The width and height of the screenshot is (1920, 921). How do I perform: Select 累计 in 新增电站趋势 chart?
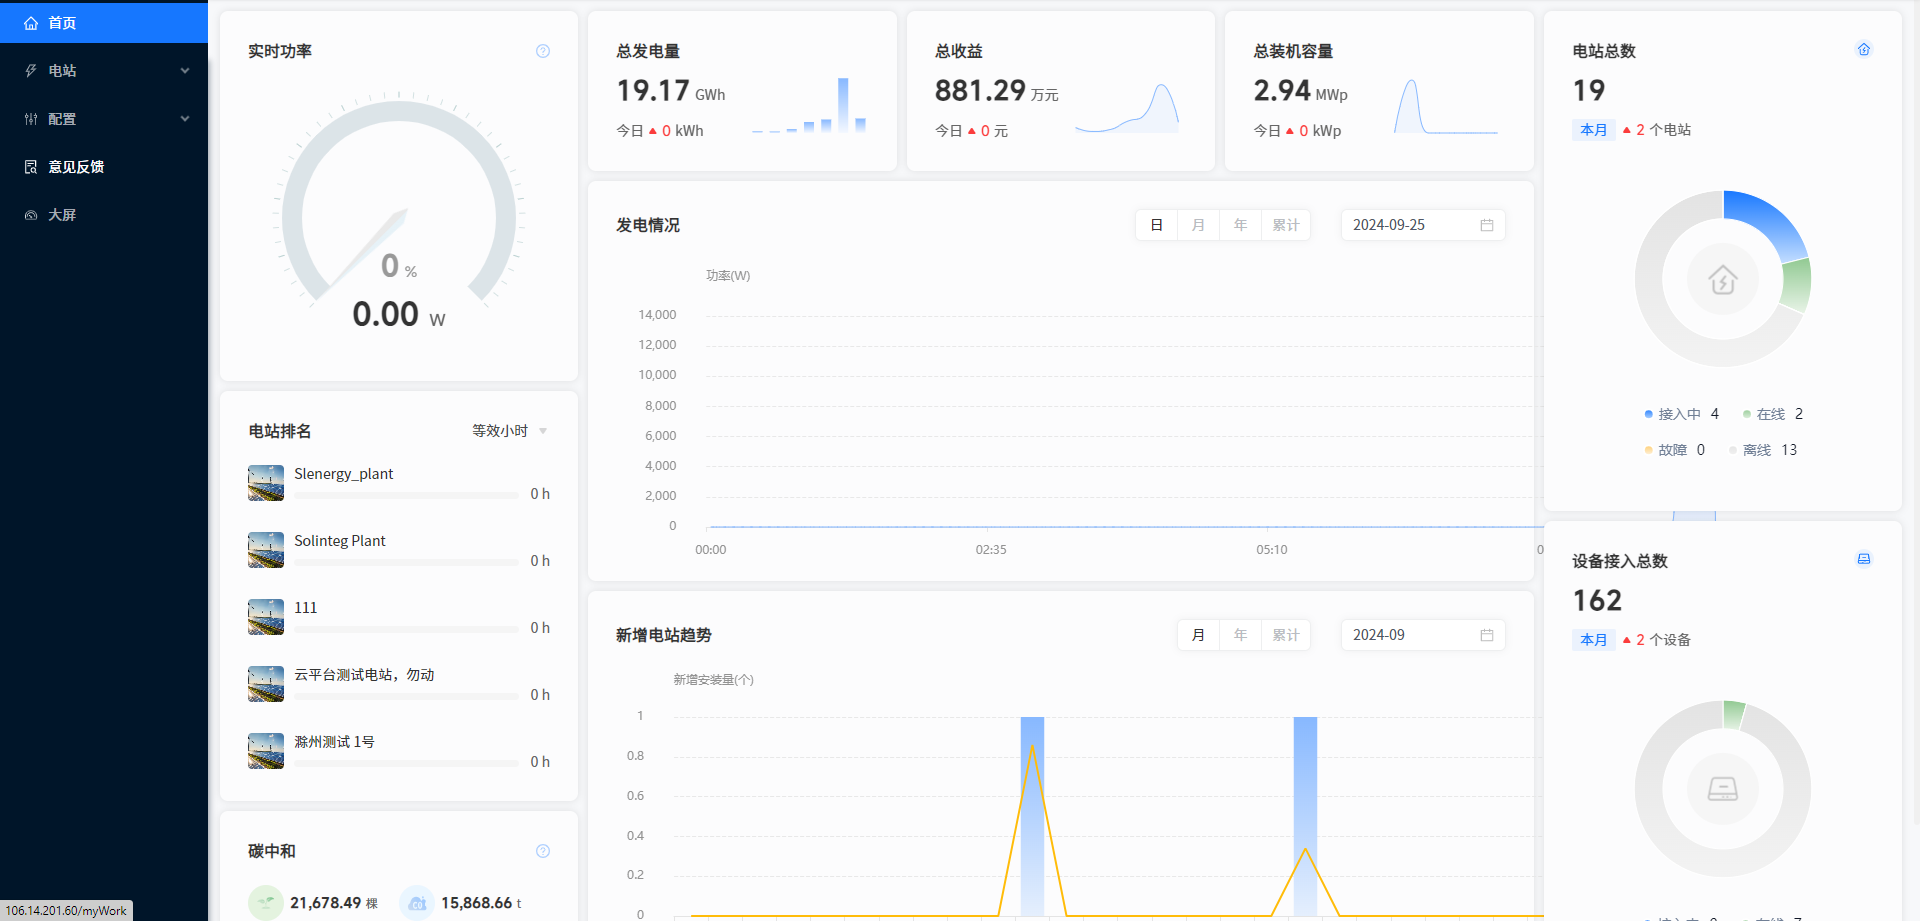1285,636
